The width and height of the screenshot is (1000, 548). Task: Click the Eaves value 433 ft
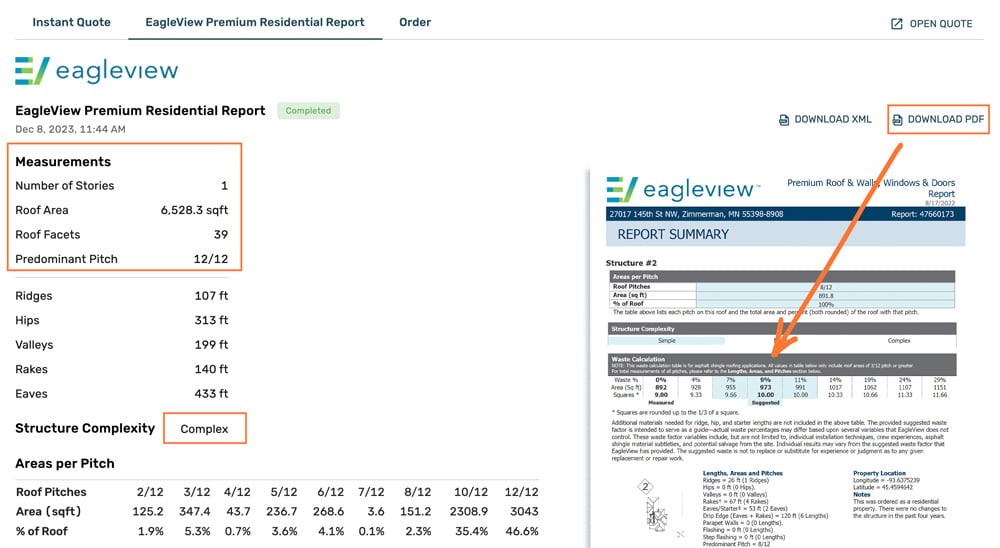211,394
